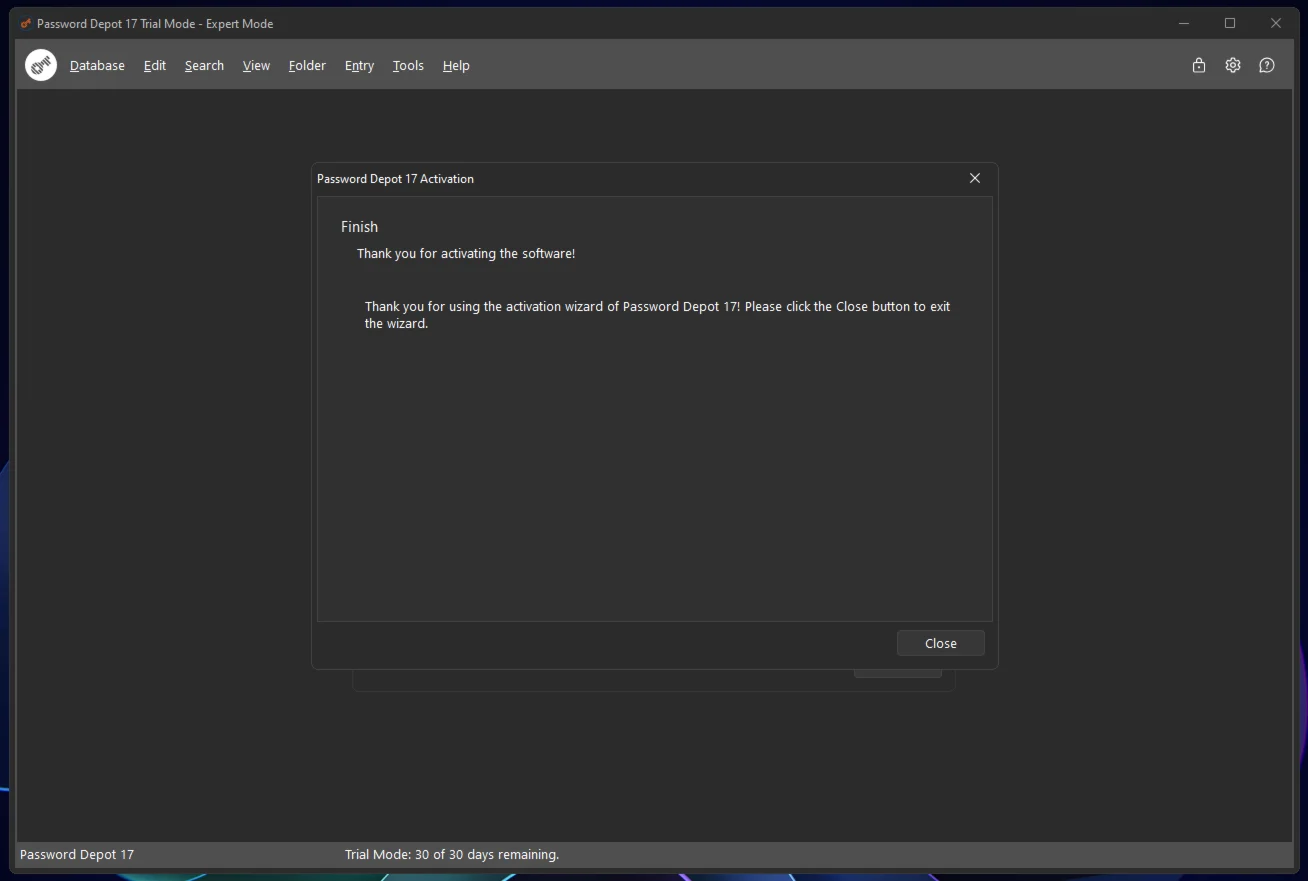Minimize the Password Depot window
This screenshot has width=1308, height=881.
(1184, 23)
